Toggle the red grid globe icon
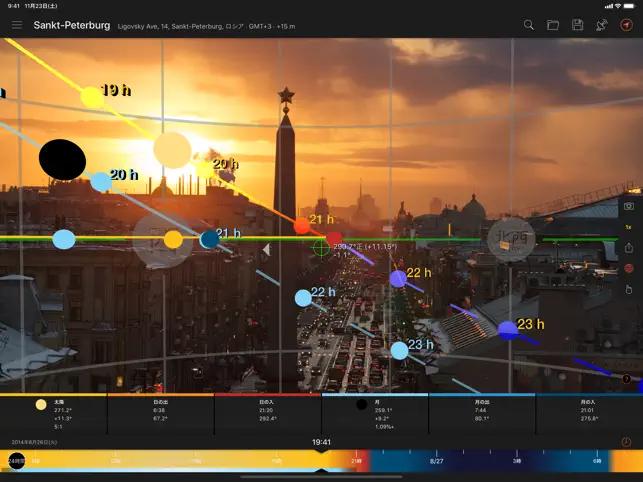 (x=628, y=269)
